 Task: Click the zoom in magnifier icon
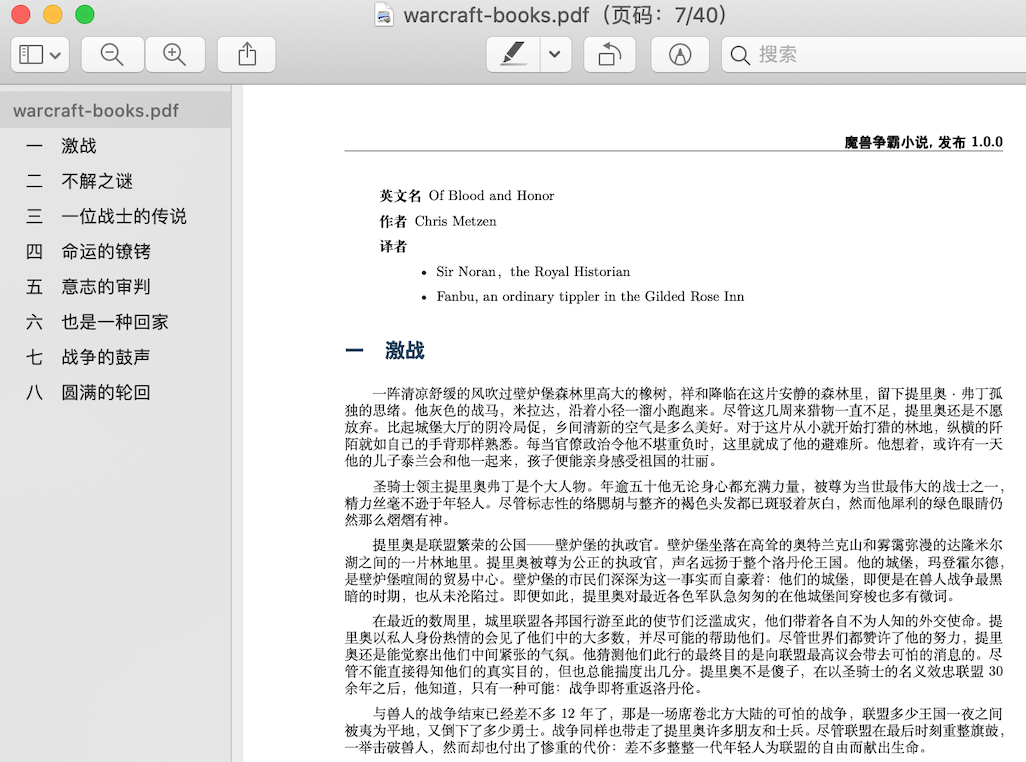[175, 54]
